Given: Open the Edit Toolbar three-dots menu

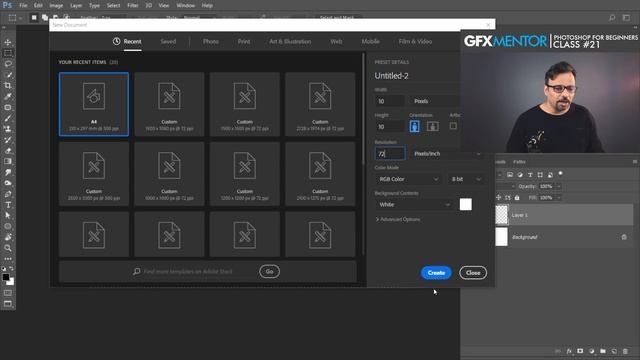Looking at the screenshot, I should (x=8, y=259).
